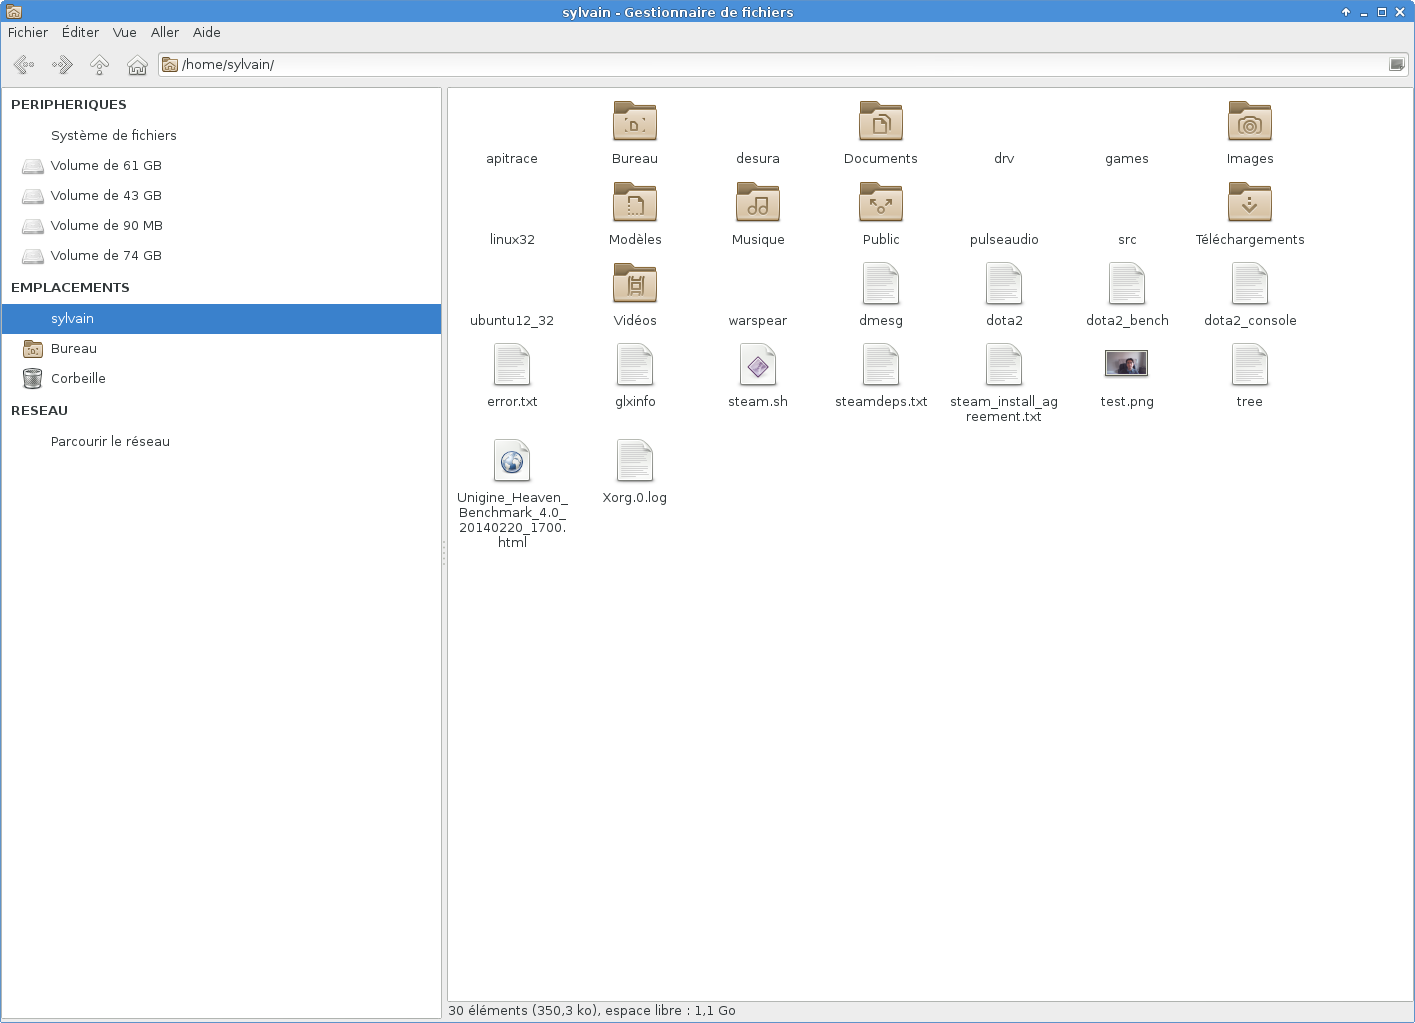Screen dimensions: 1415x1023
Task: Open the Vue menu
Action: [x=124, y=32]
